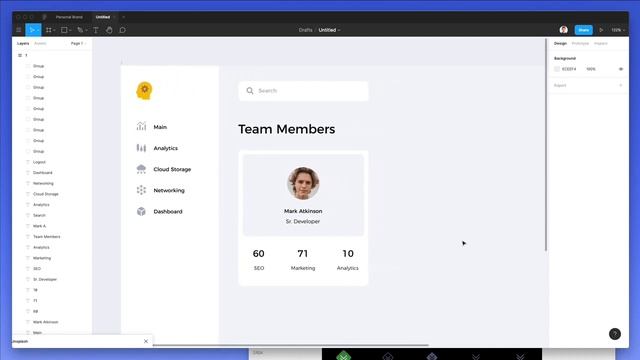Click the Export section label
This screenshot has width=640, height=360.
[x=560, y=85]
